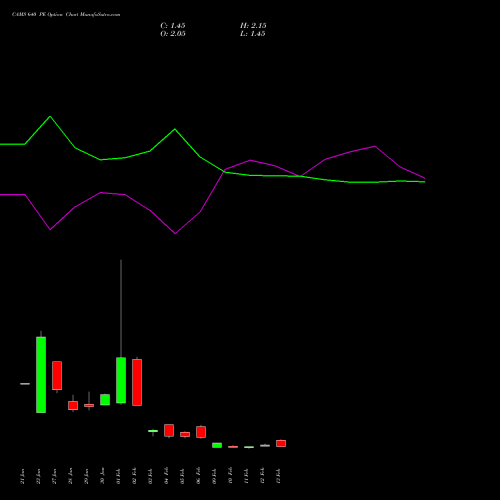500x500 pixels.
Task: Click the red candle for 06 Feb
Action: [201, 432]
